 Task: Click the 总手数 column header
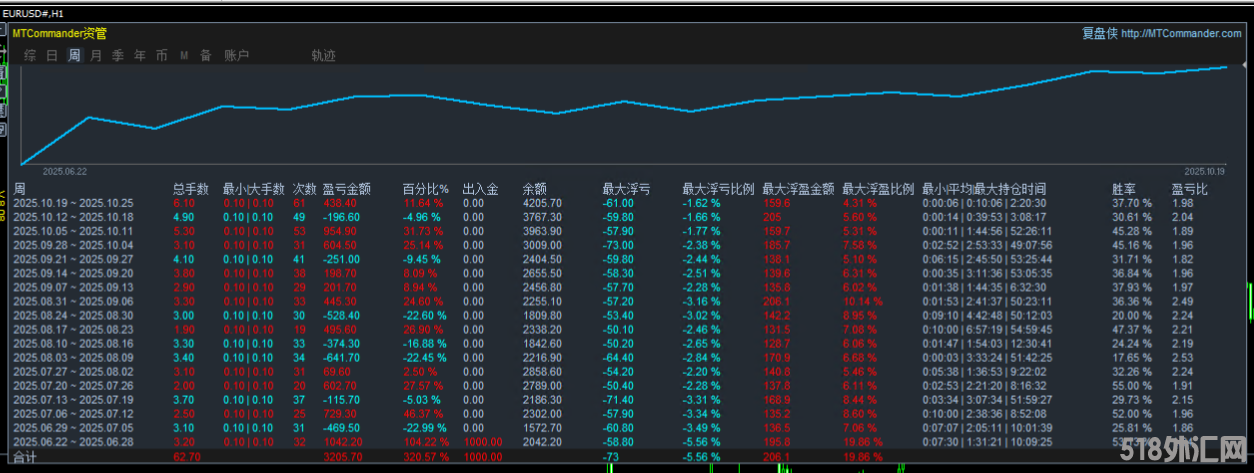click(x=190, y=188)
